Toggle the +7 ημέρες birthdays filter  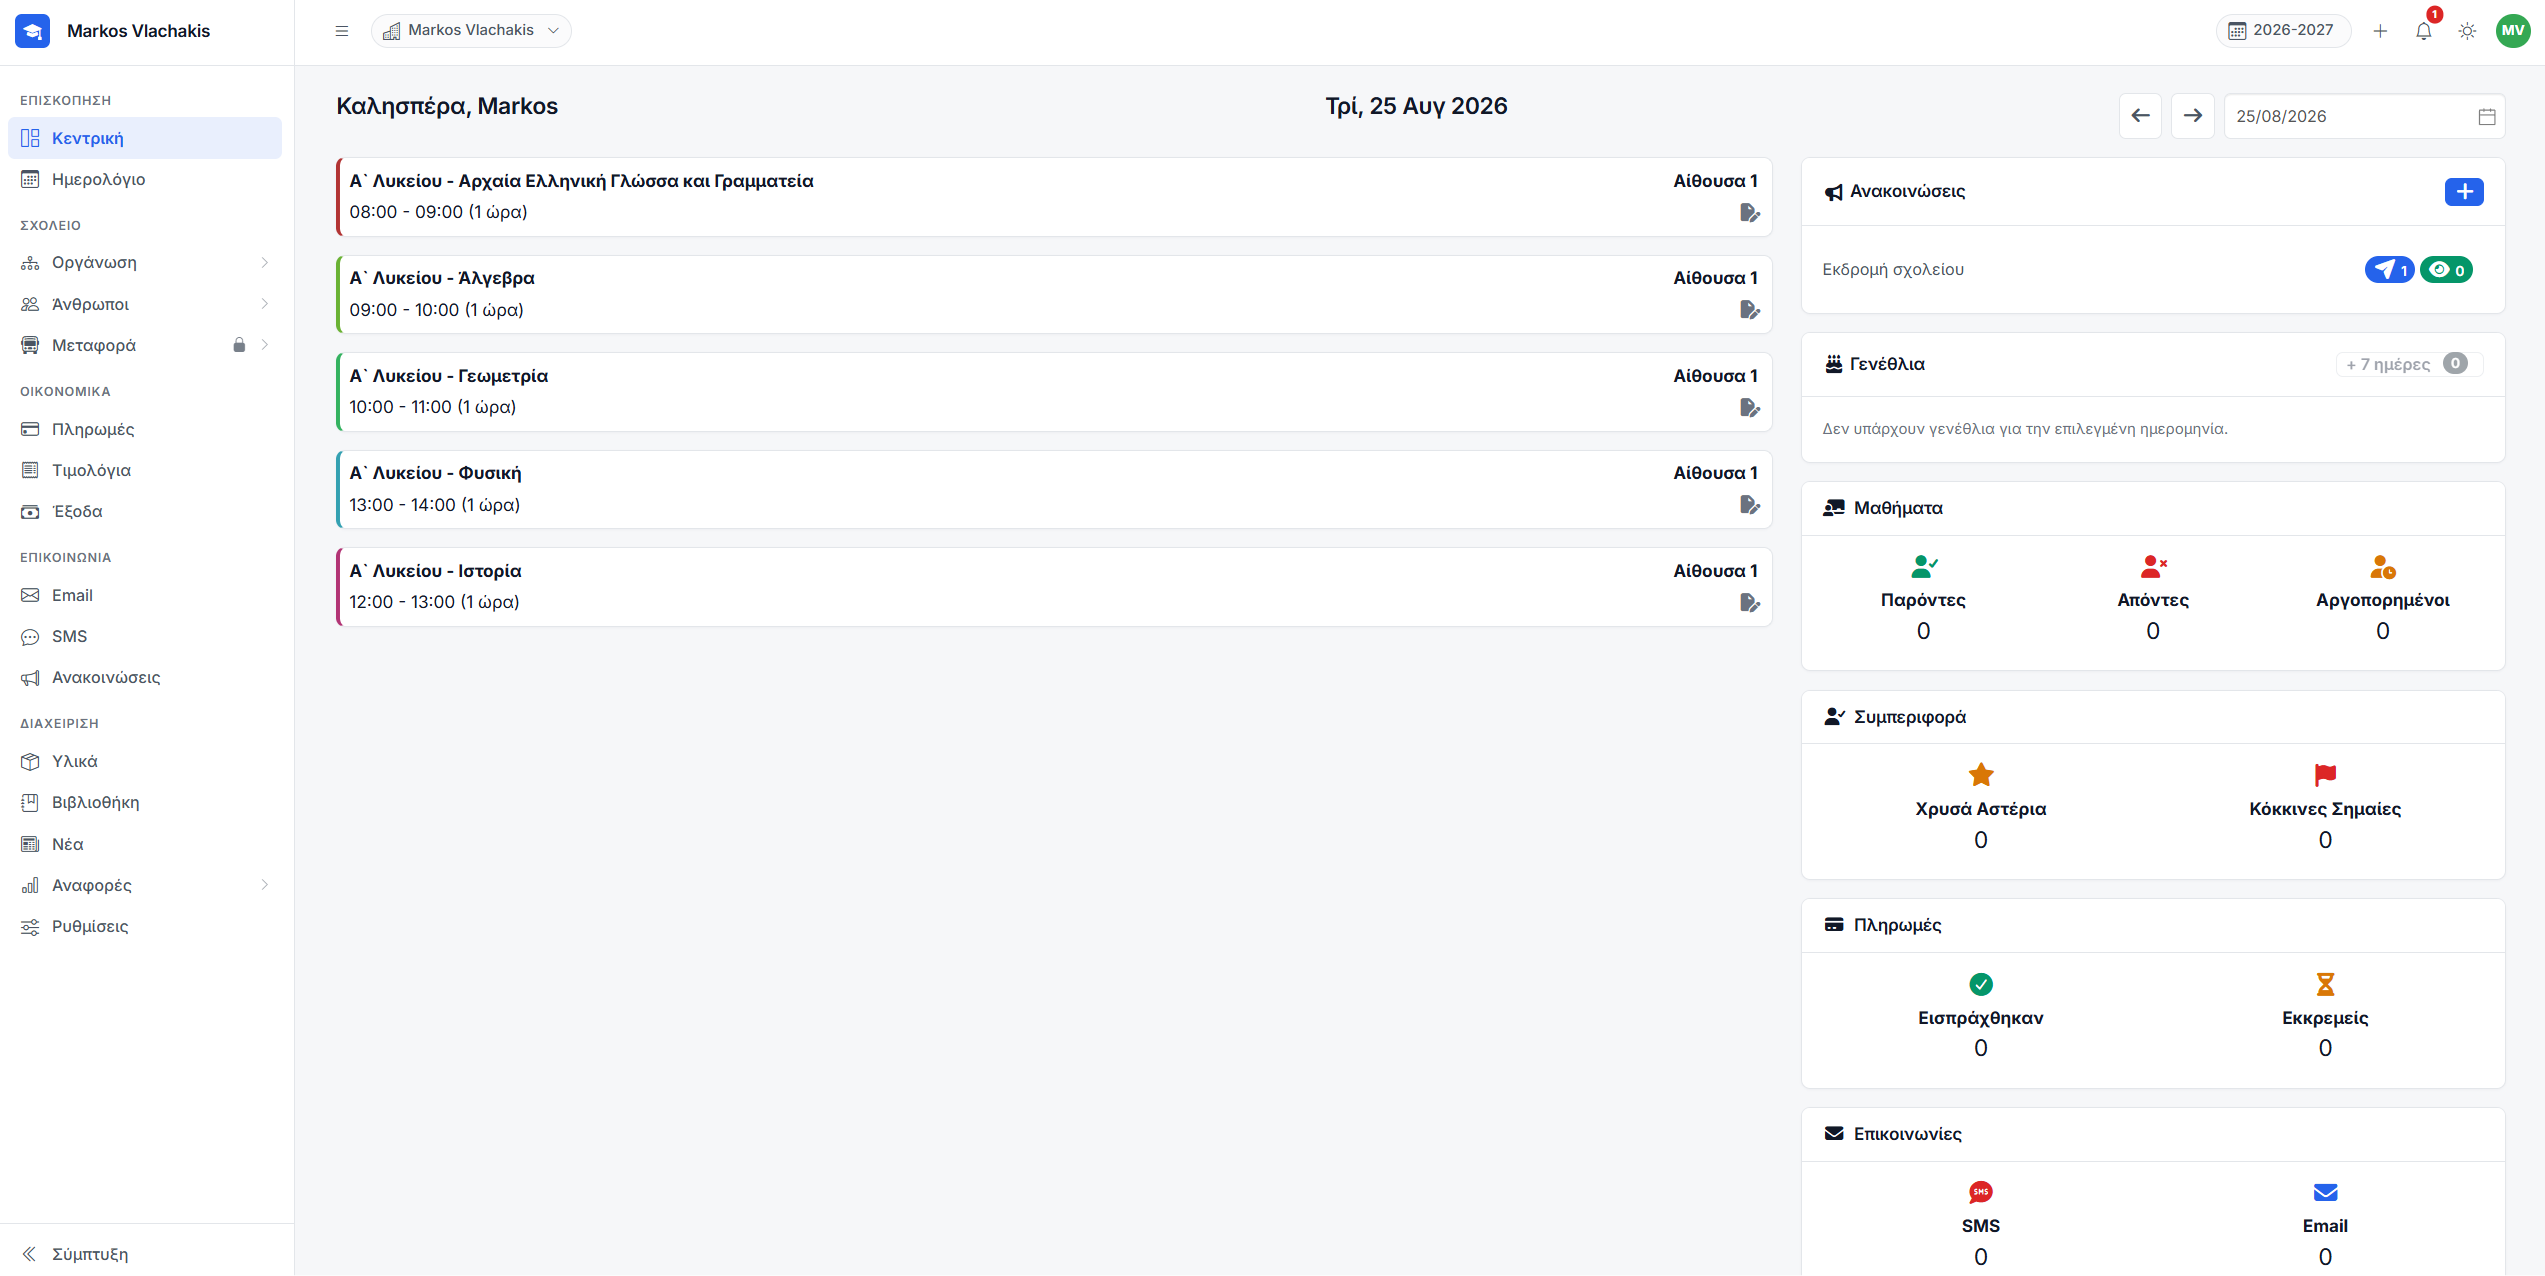click(x=2409, y=364)
